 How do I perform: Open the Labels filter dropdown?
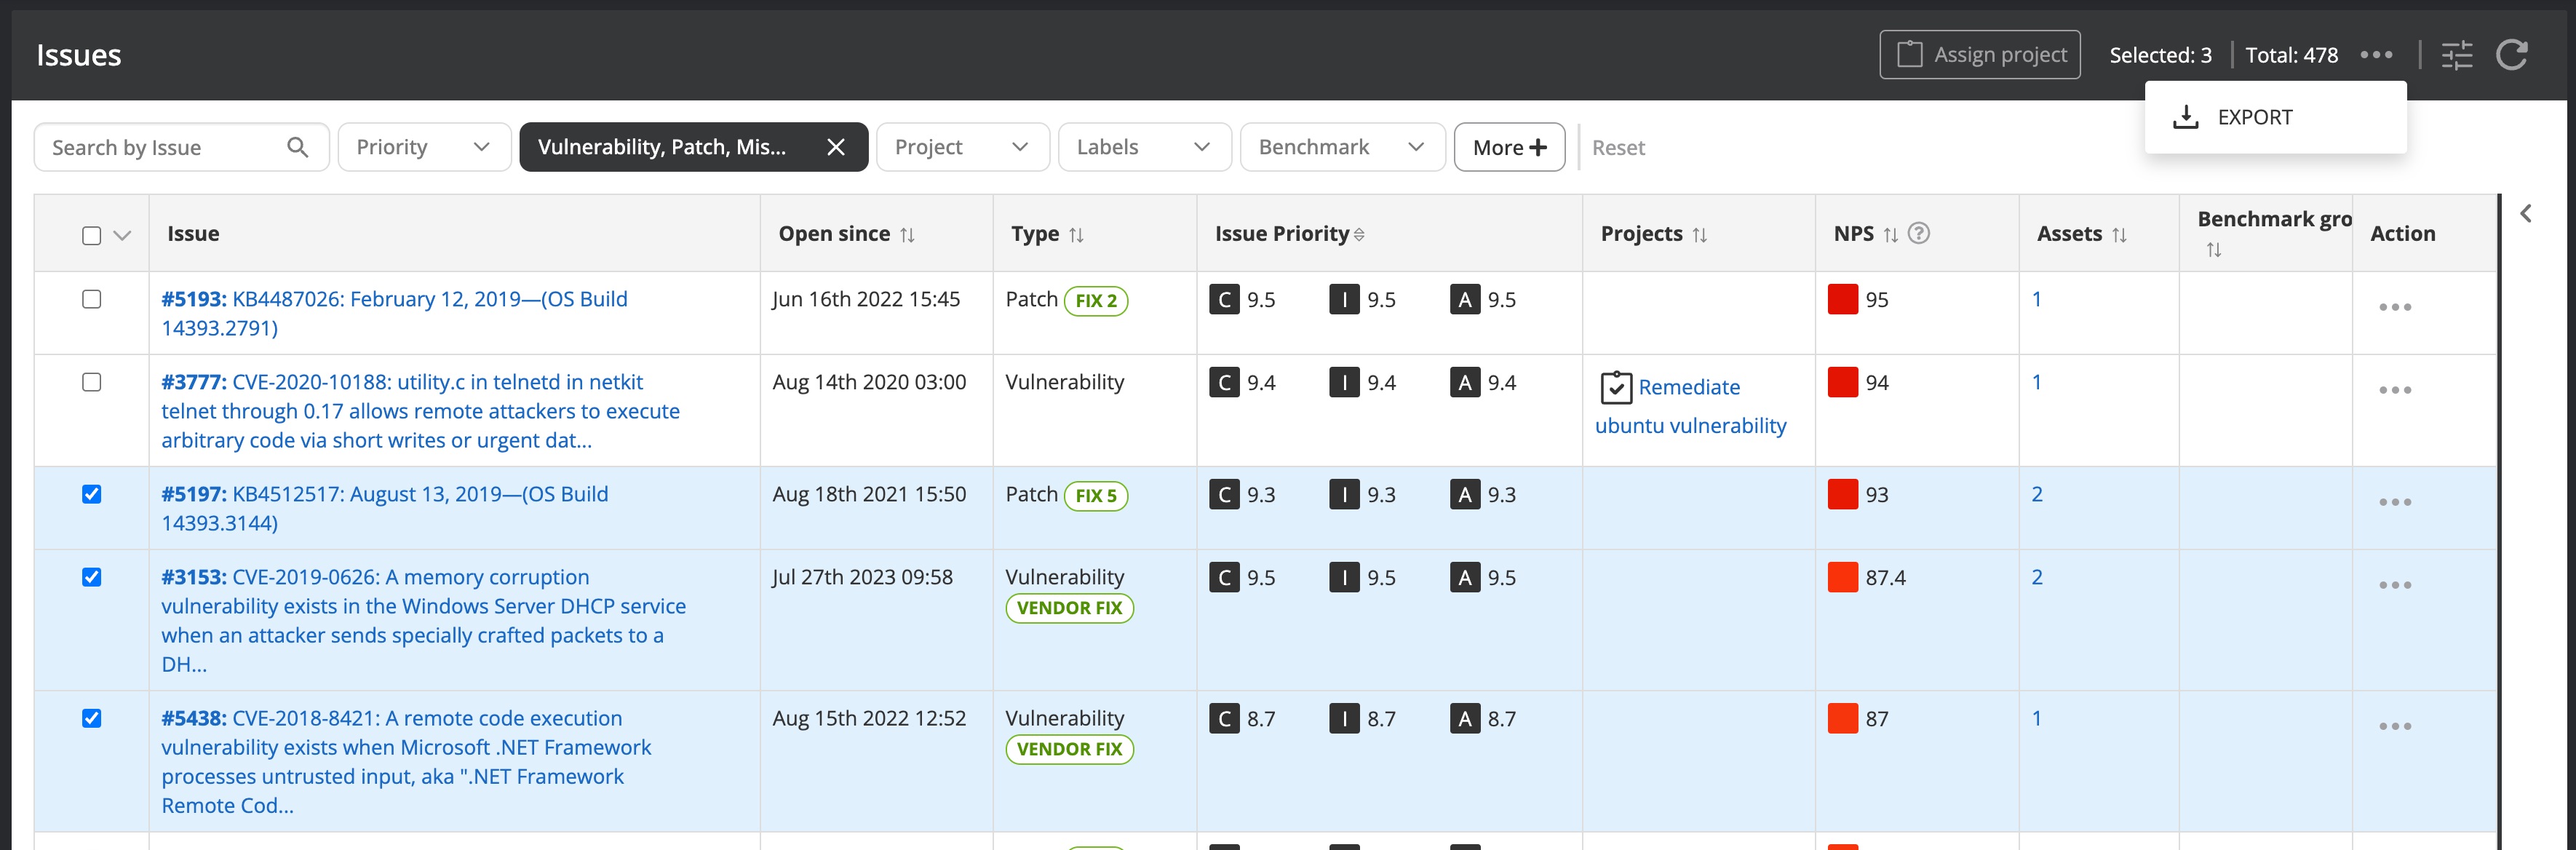pyautogui.click(x=1143, y=147)
